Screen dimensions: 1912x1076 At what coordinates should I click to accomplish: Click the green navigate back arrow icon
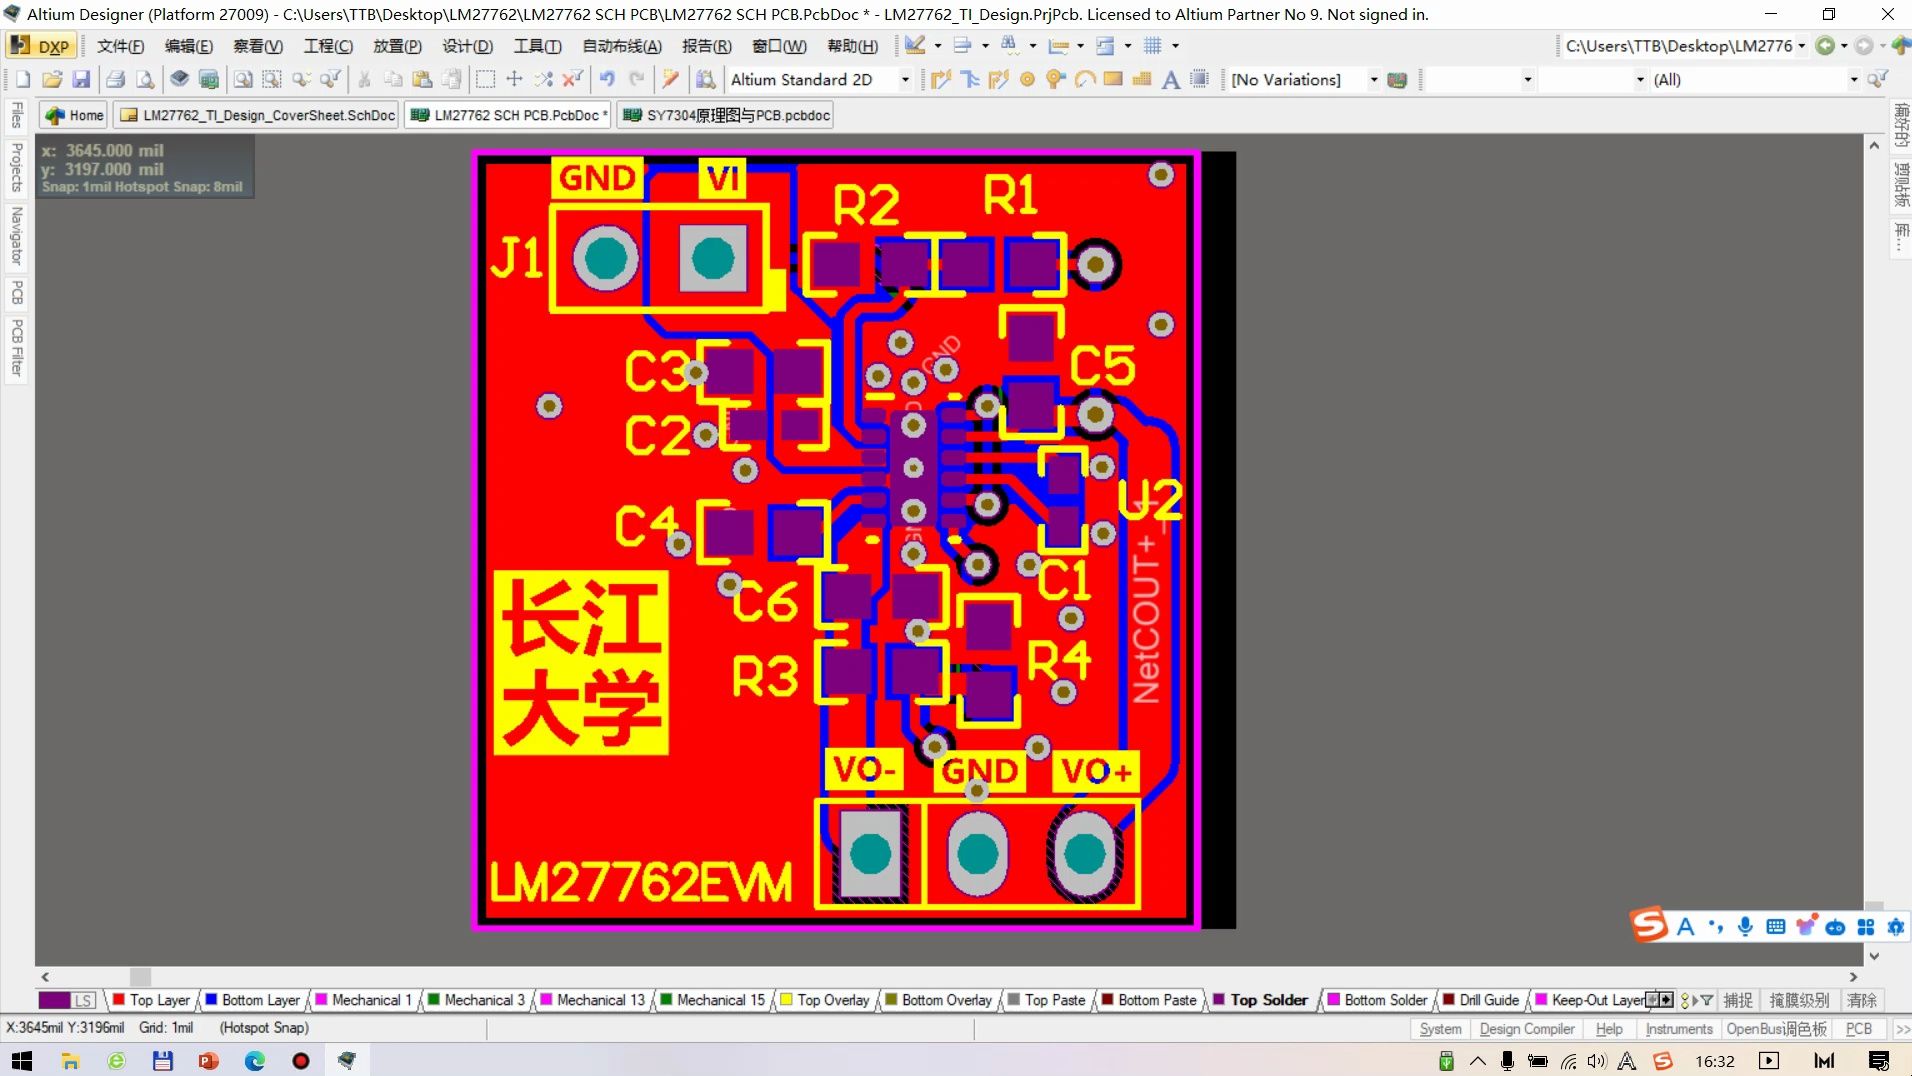tap(1825, 46)
